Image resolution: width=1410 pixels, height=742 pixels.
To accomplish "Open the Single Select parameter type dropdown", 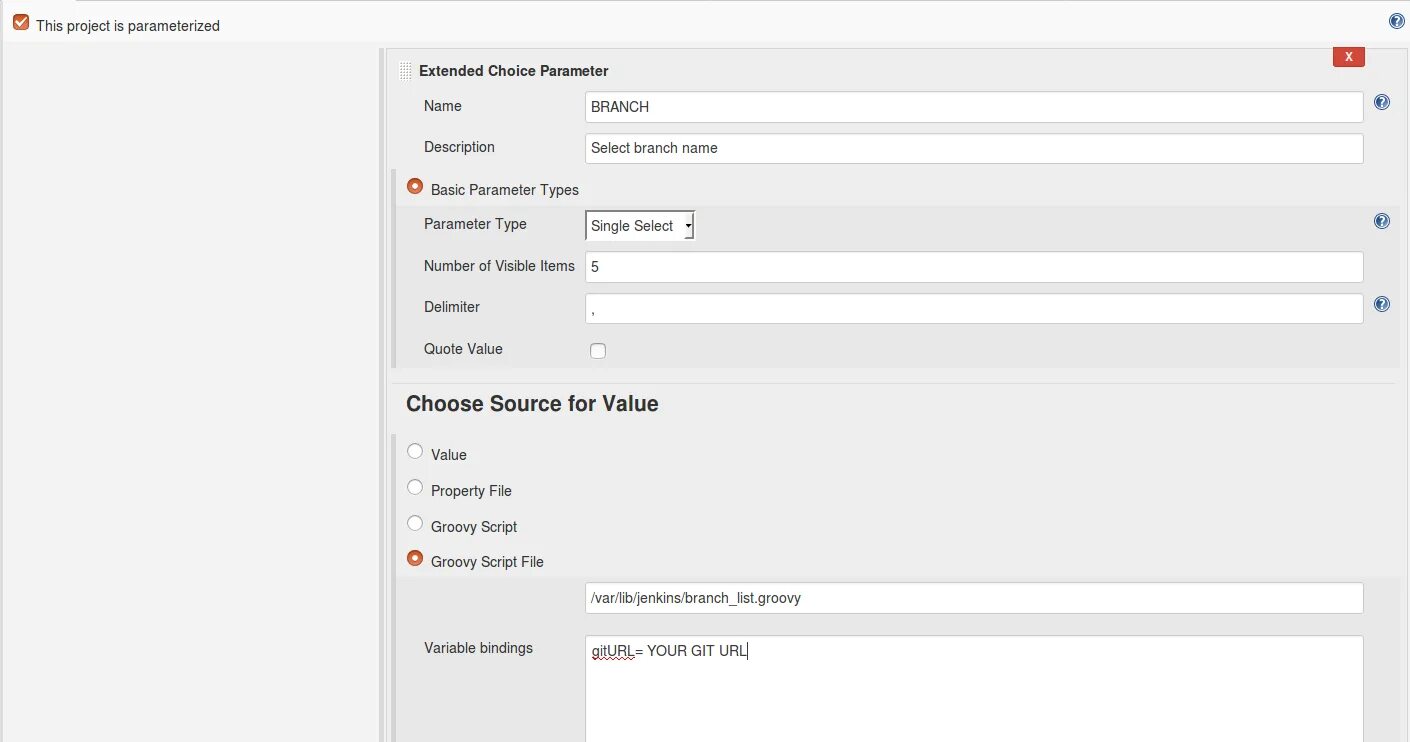I will (640, 226).
